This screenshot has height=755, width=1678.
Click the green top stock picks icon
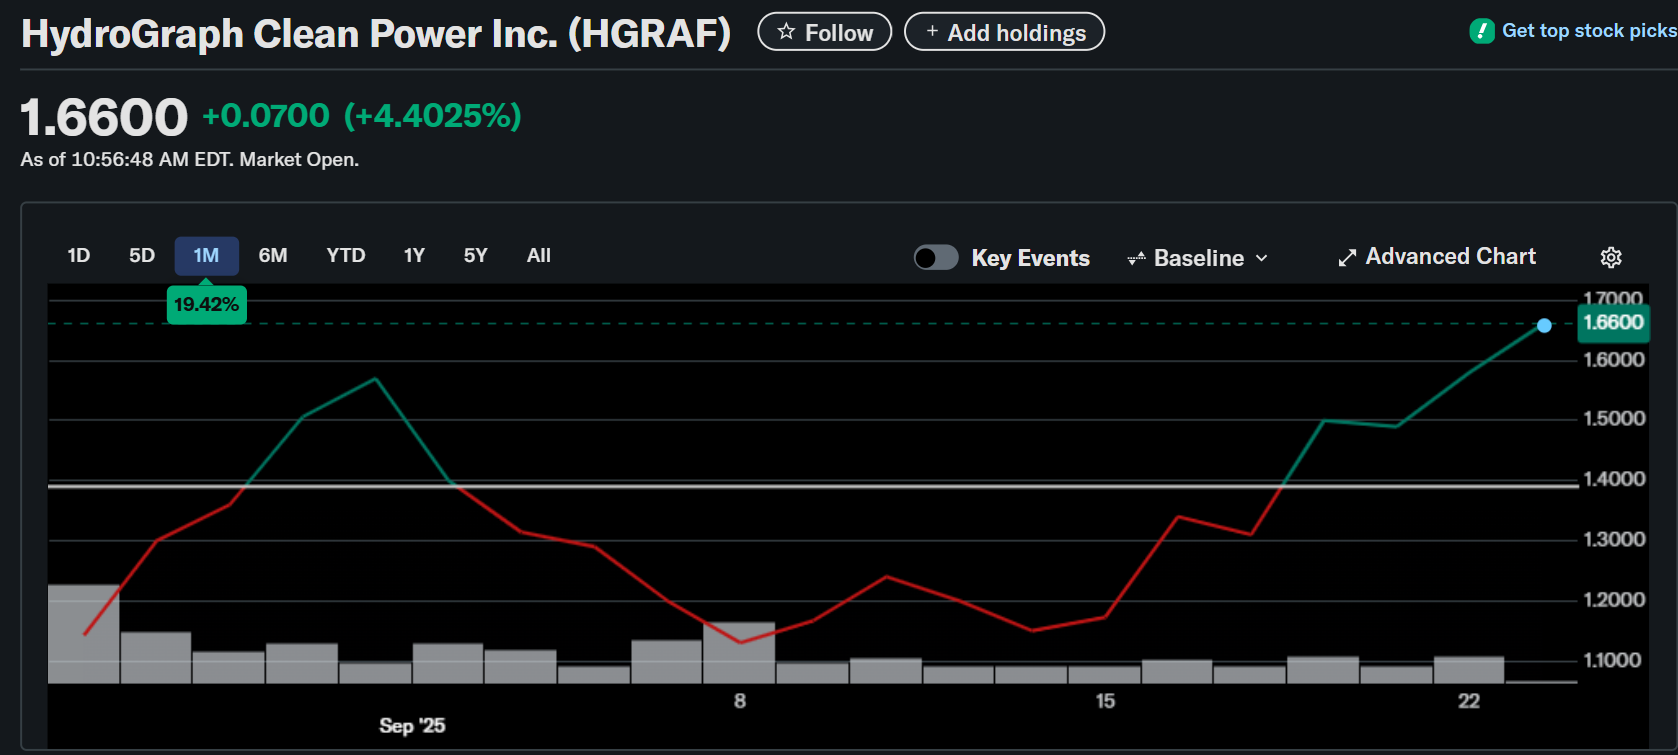click(1482, 31)
